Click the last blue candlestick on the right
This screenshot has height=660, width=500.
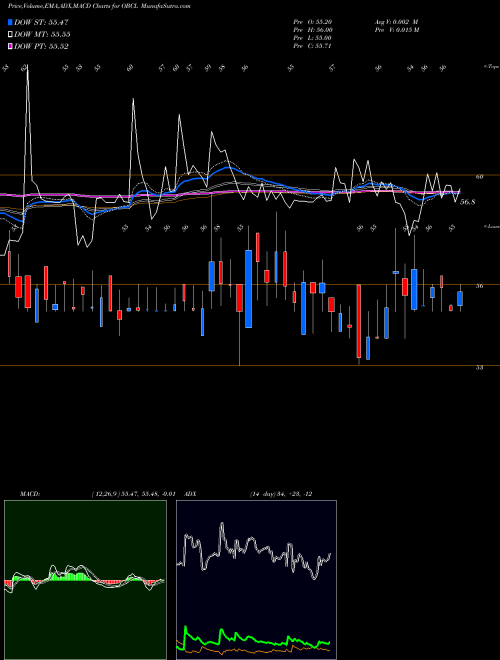coord(460,298)
